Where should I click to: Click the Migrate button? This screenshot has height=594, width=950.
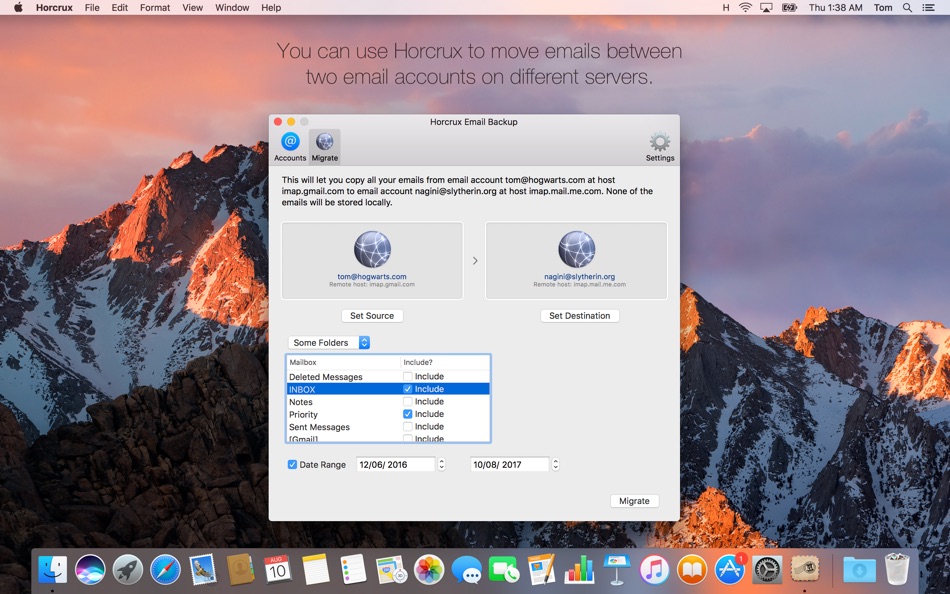(634, 501)
